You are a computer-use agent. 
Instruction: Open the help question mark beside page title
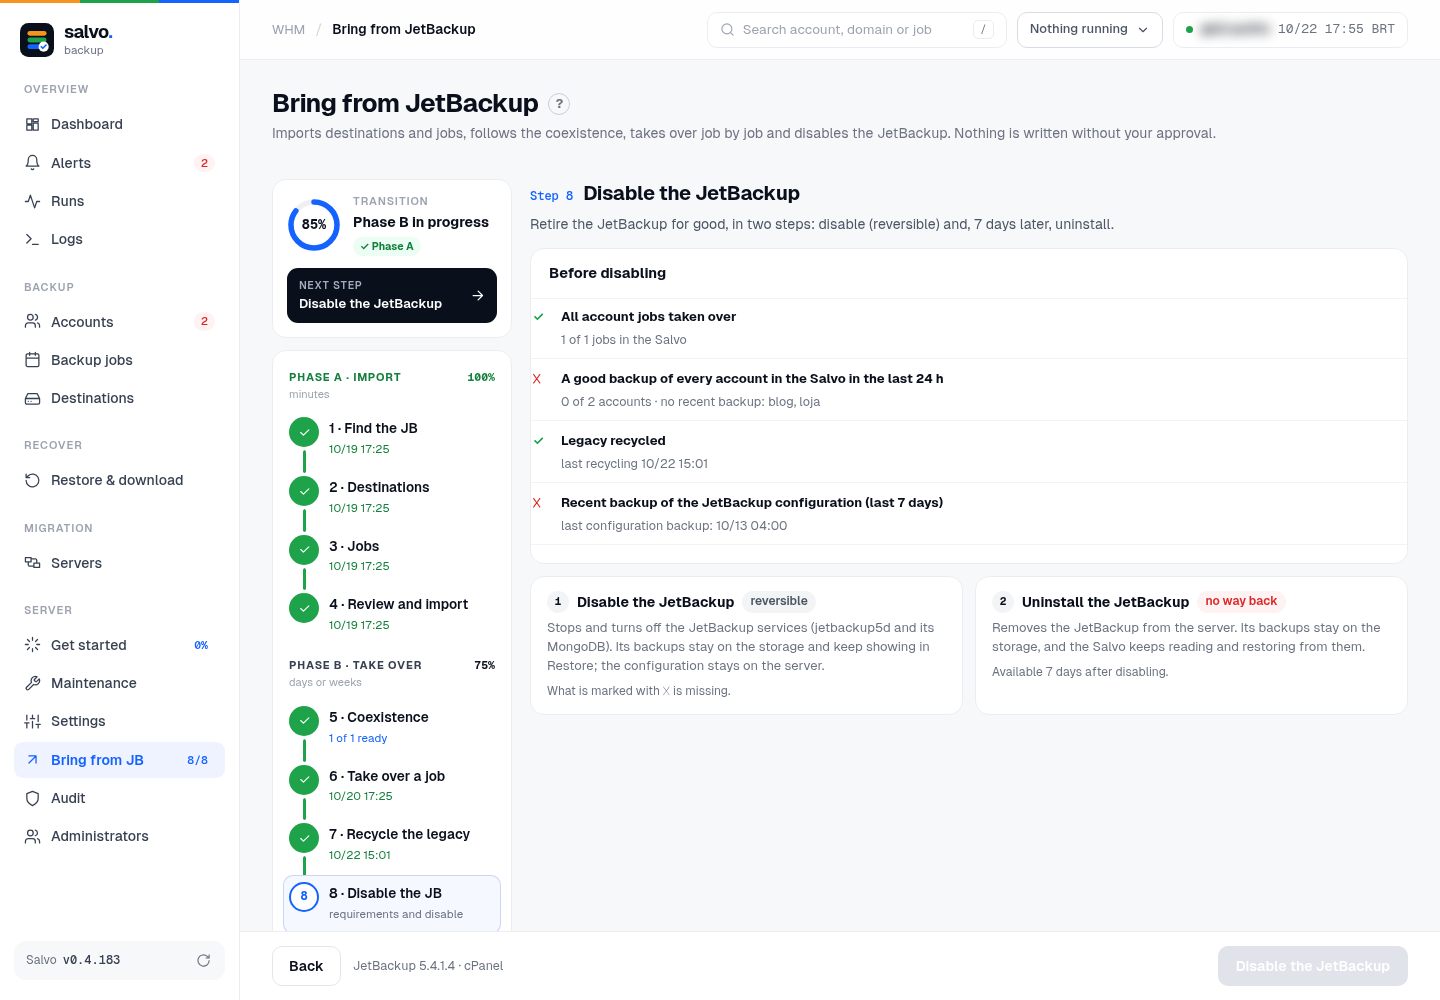point(560,103)
